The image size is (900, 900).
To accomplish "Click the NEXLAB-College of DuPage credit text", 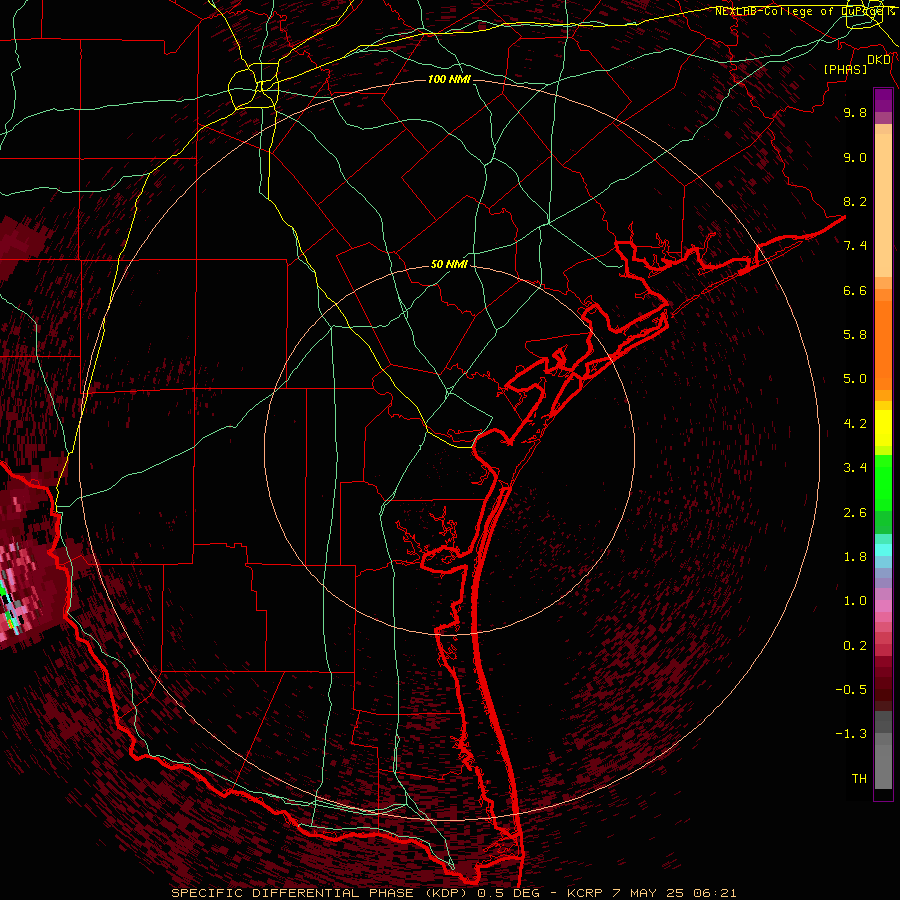I will point(804,11).
